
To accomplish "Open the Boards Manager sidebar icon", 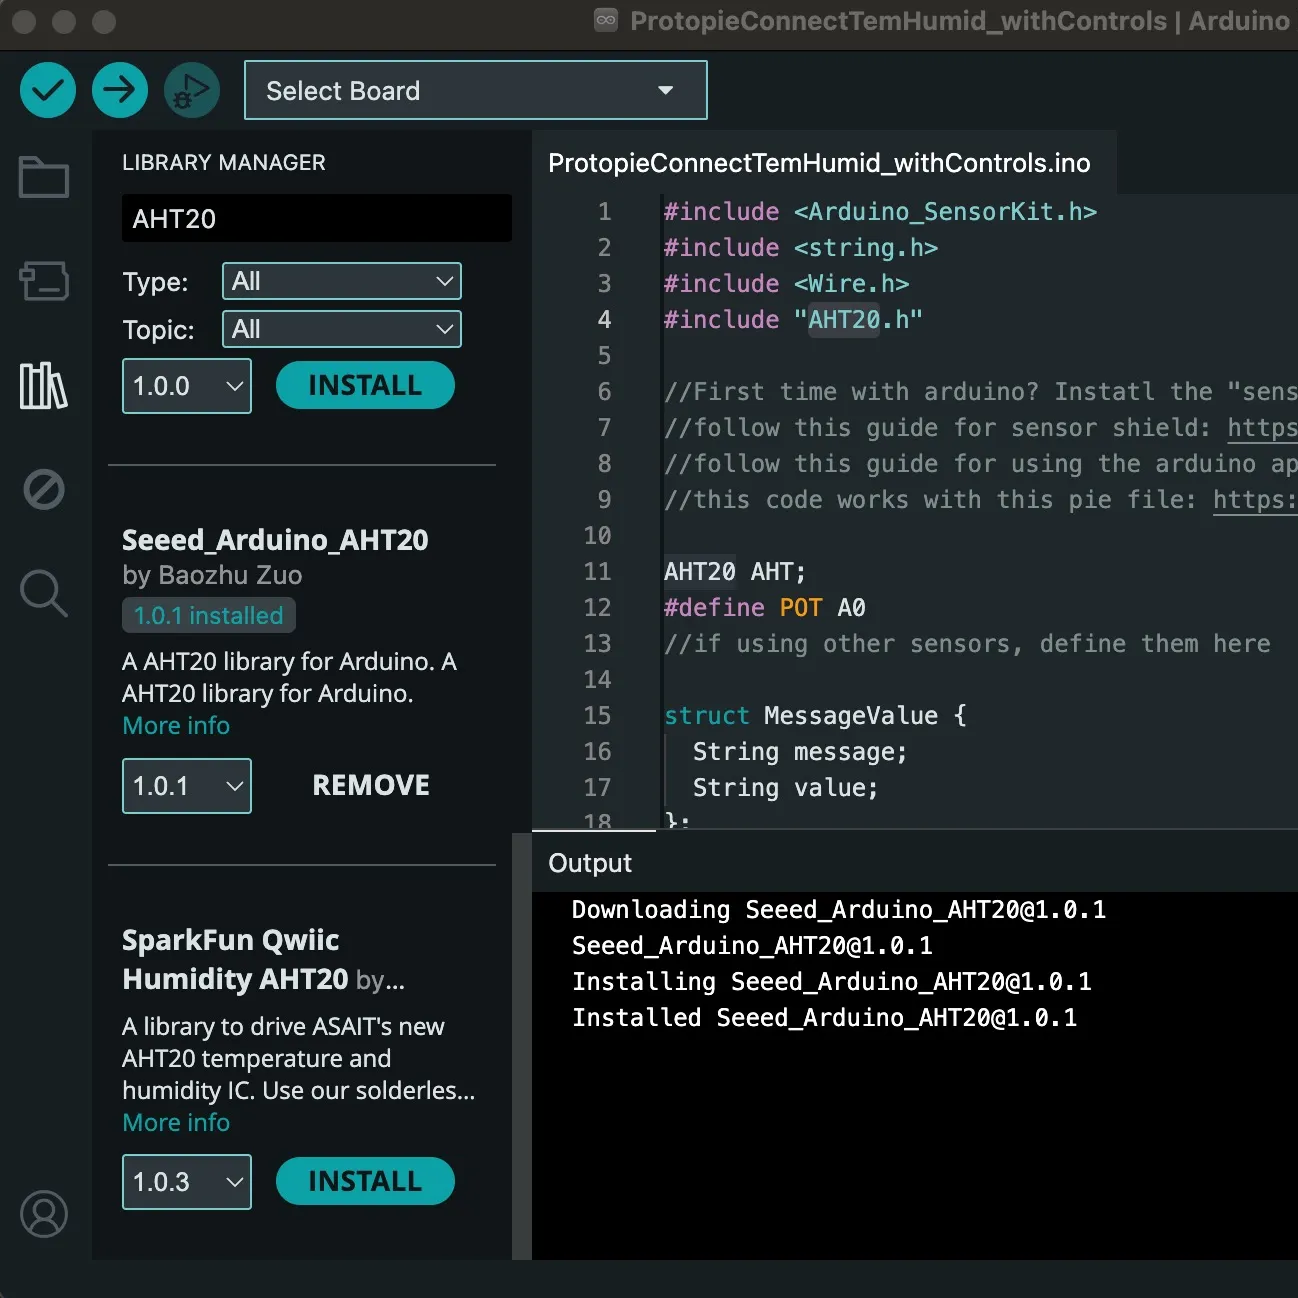I will 43,281.
